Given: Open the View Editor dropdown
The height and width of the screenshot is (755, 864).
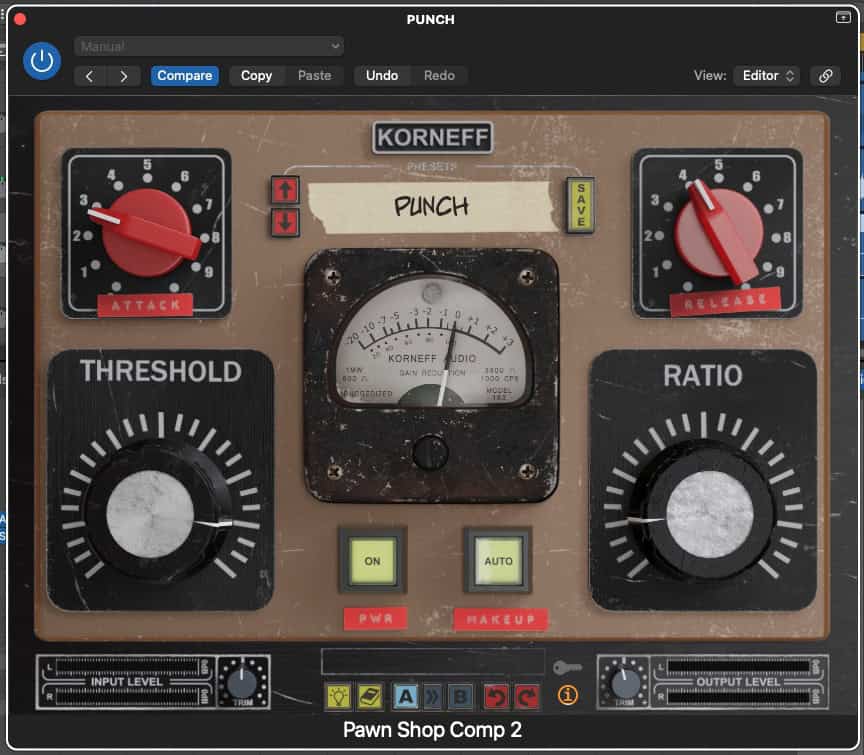Looking at the screenshot, I should pos(766,76).
